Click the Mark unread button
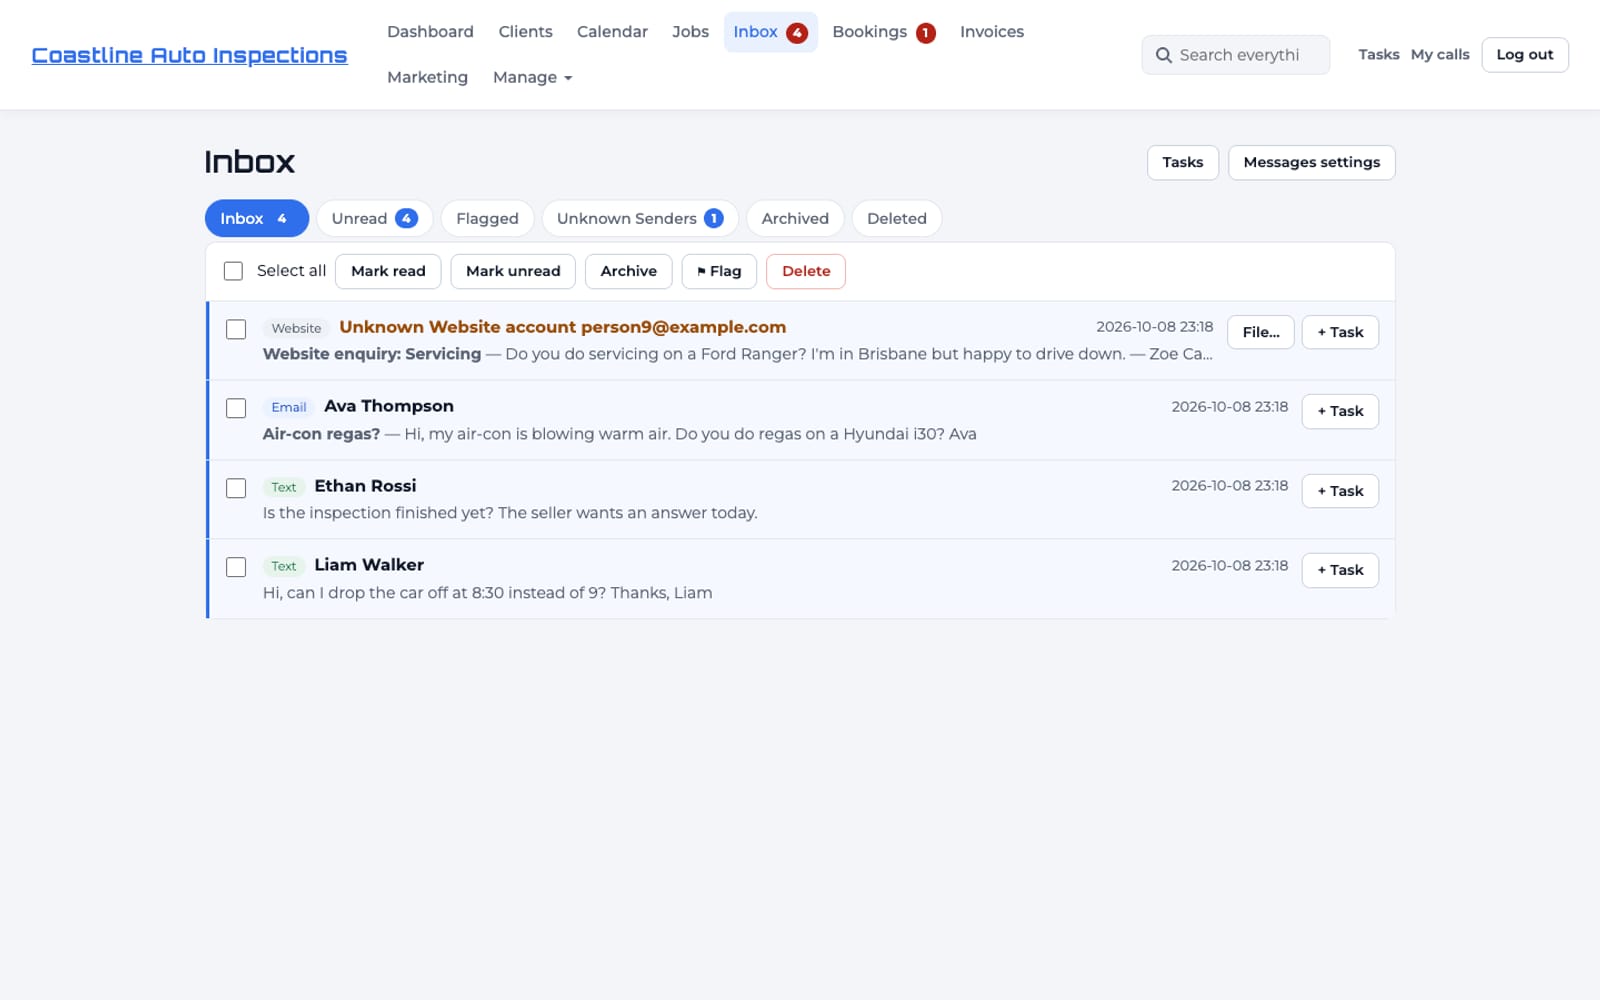Viewport: 1600px width, 1000px height. tap(513, 271)
